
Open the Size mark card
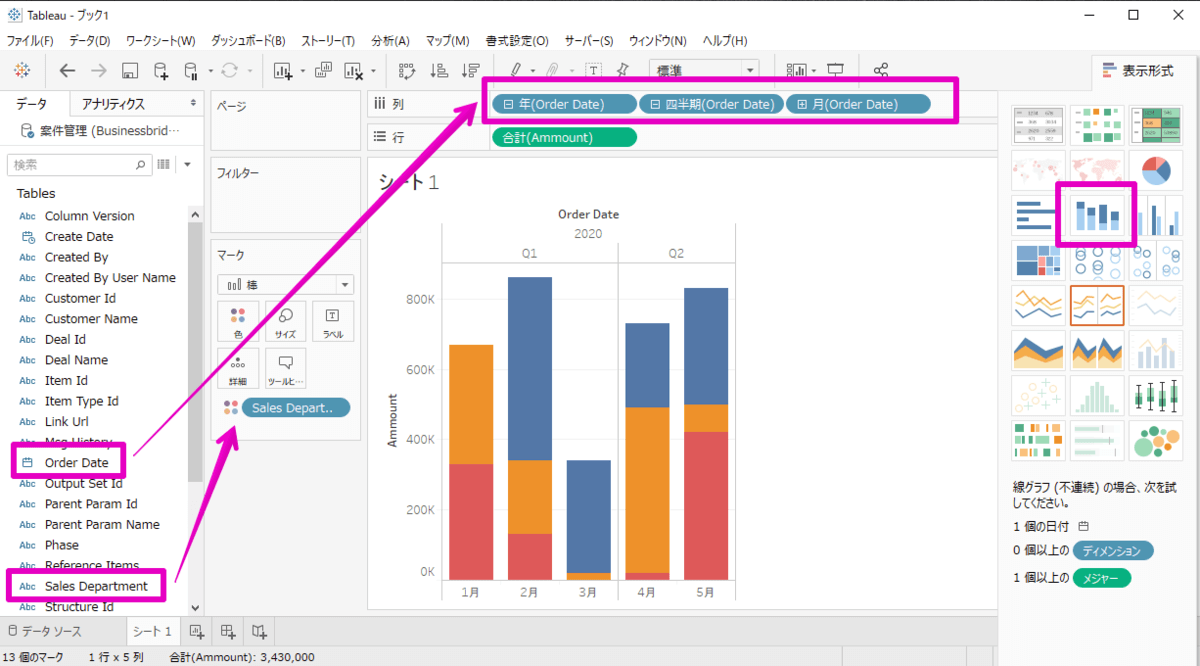click(x=285, y=321)
